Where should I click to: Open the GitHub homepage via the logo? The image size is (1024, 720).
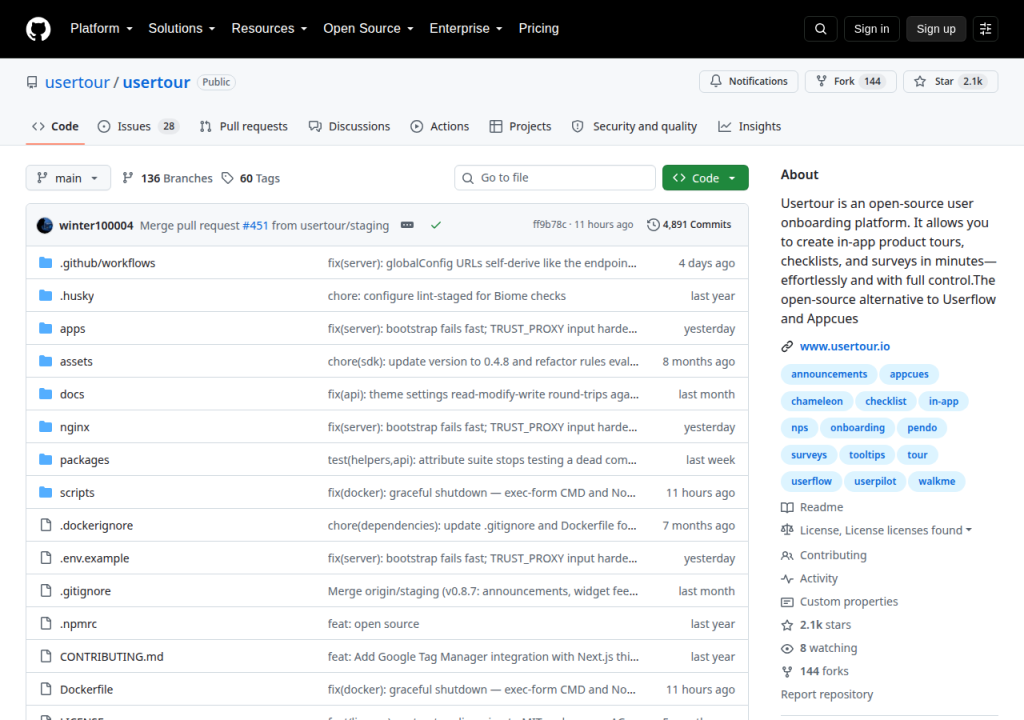point(38,29)
